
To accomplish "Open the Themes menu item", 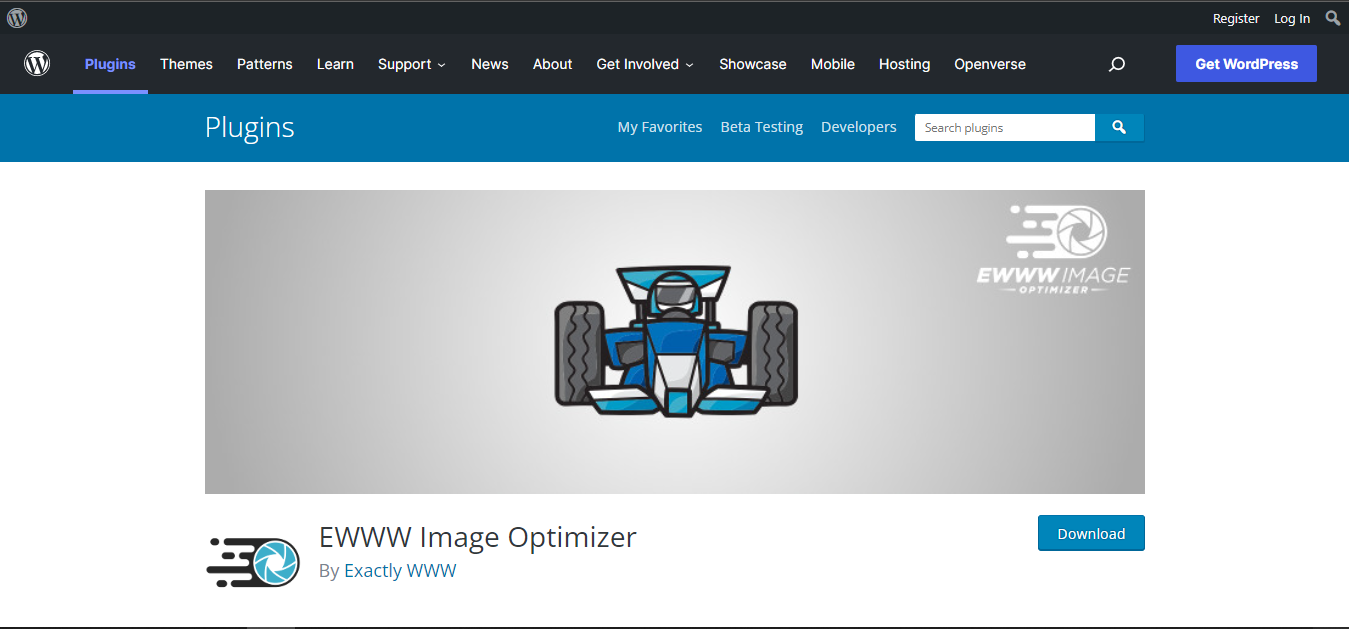I will 186,64.
